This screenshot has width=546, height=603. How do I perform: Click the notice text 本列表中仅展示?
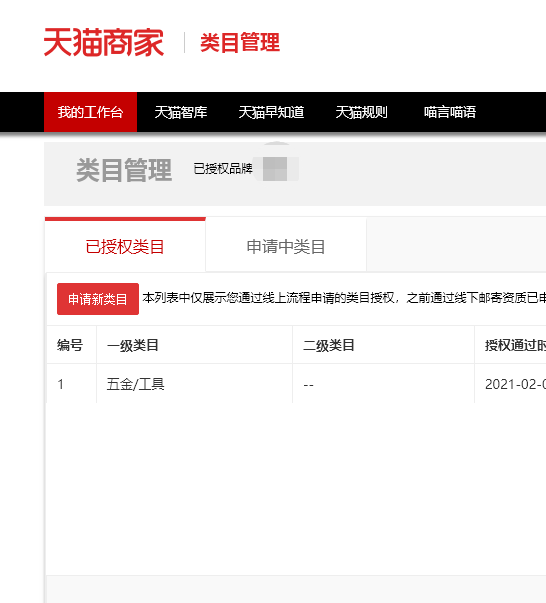tap(344, 298)
